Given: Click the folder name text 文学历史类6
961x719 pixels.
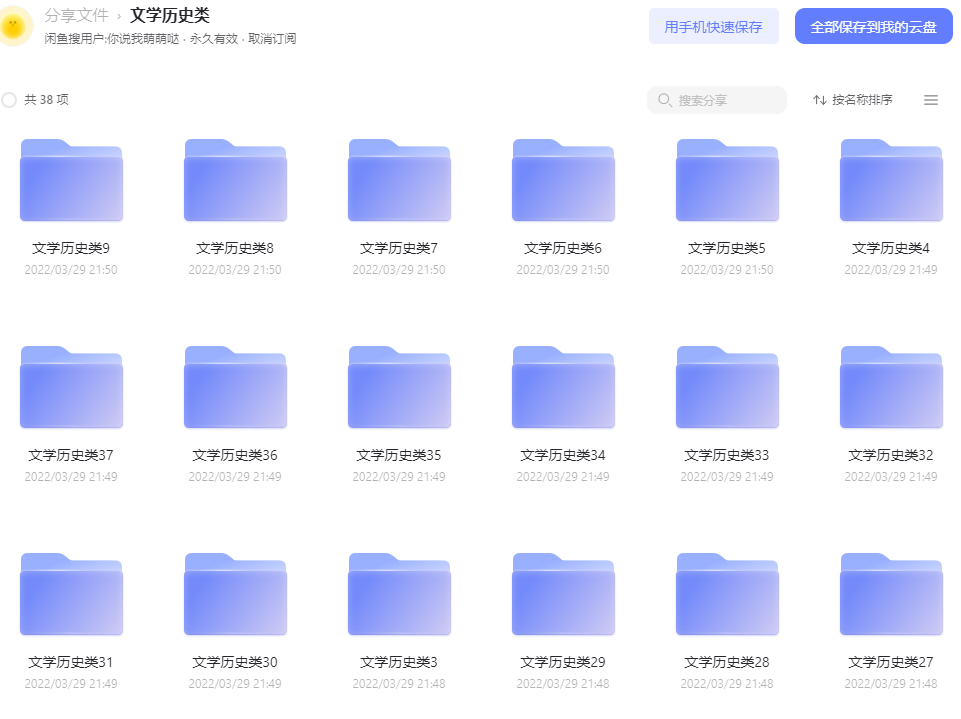Looking at the screenshot, I should 563,248.
